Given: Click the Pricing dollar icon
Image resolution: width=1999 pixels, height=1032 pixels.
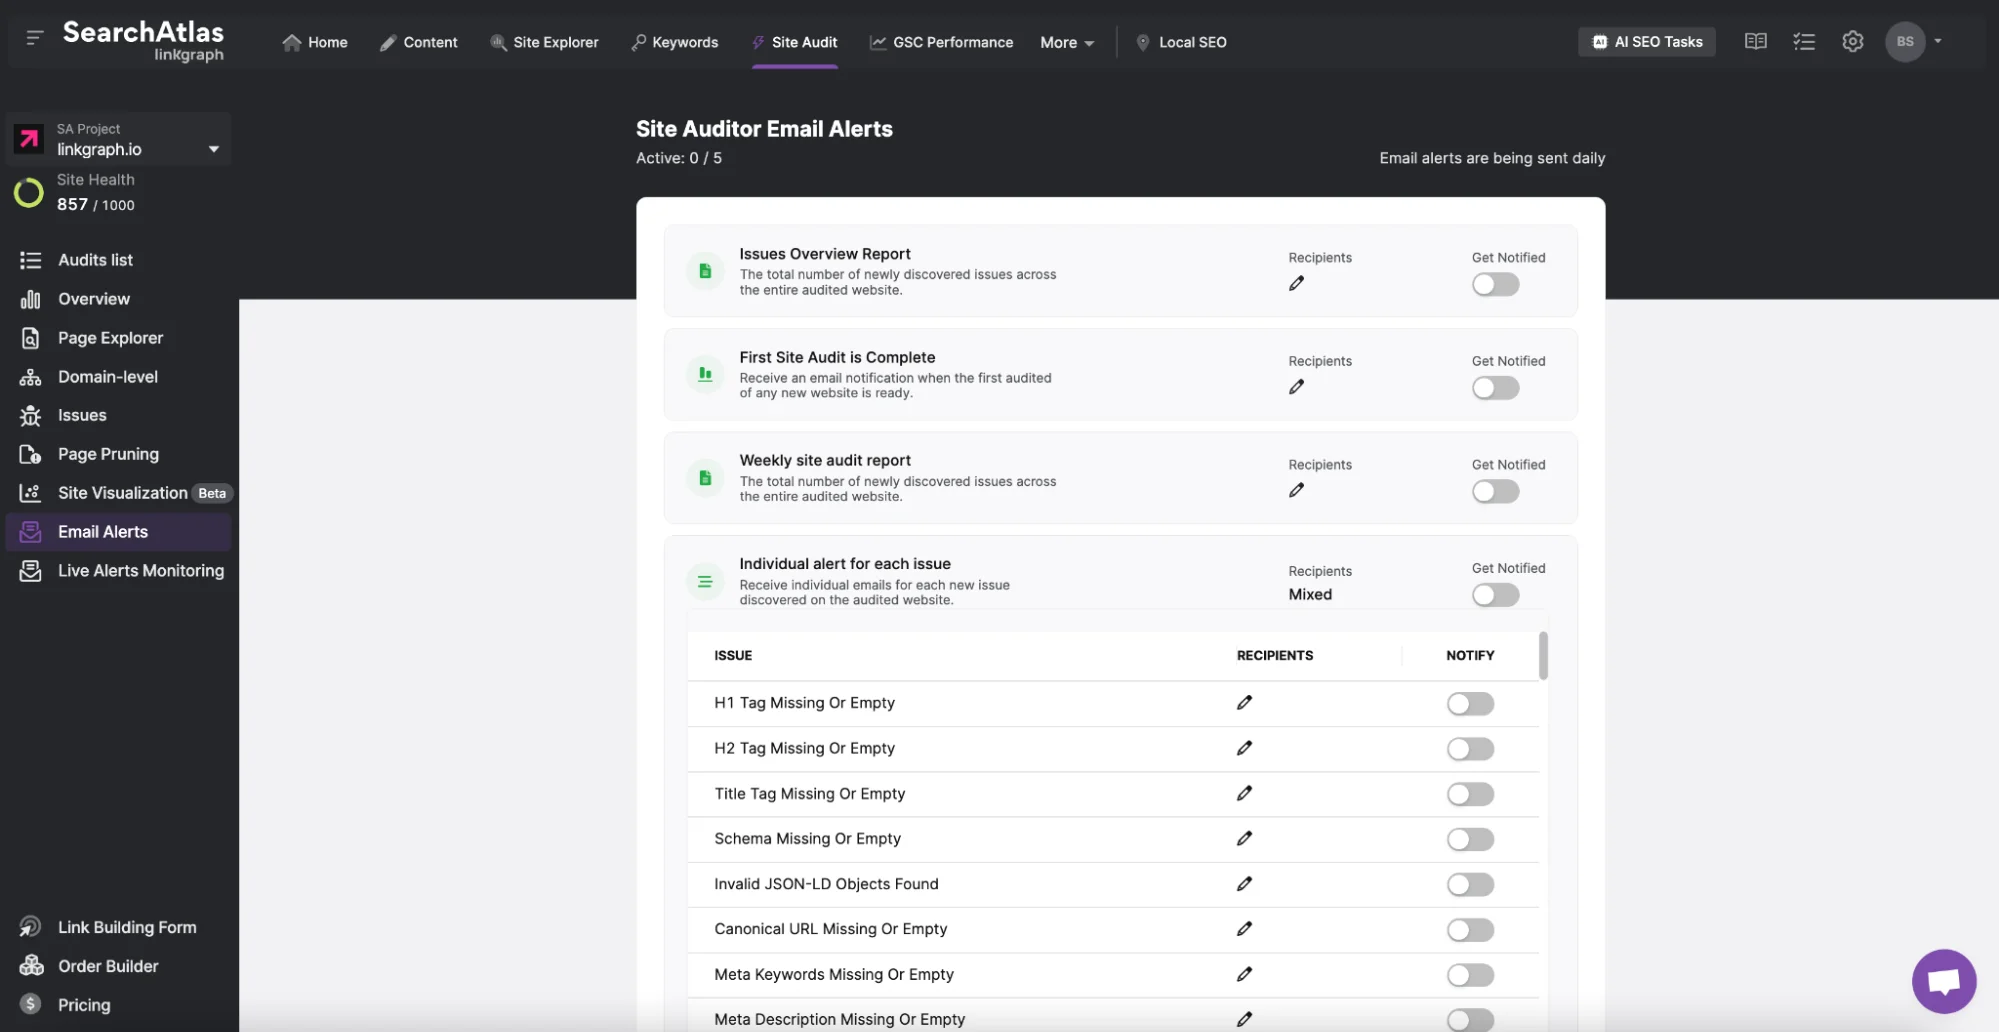Looking at the screenshot, I should tap(30, 1004).
